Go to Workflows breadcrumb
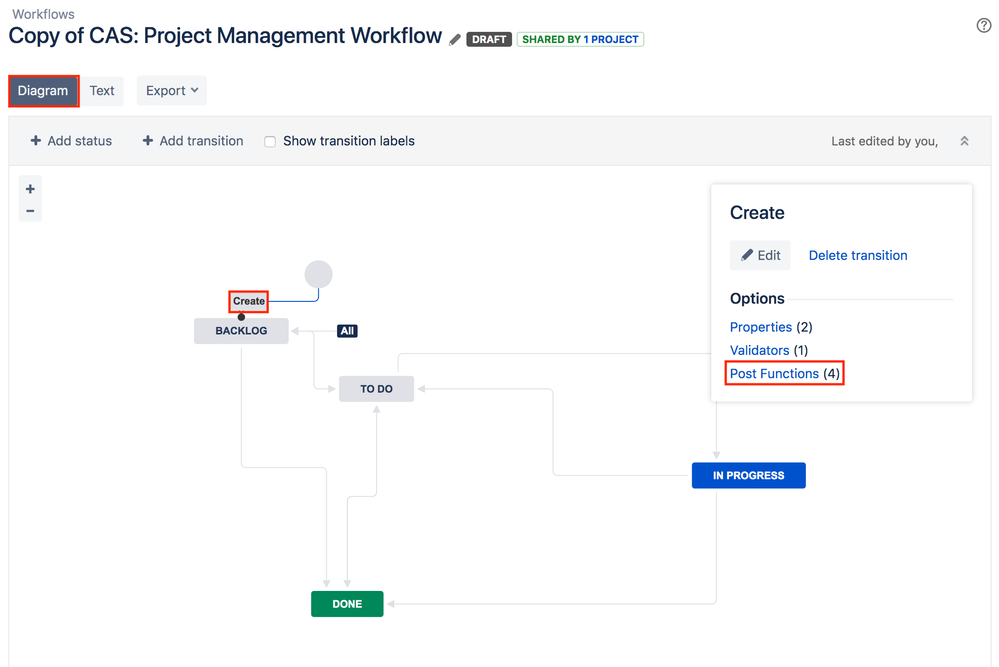 pyautogui.click(x=43, y=14)
